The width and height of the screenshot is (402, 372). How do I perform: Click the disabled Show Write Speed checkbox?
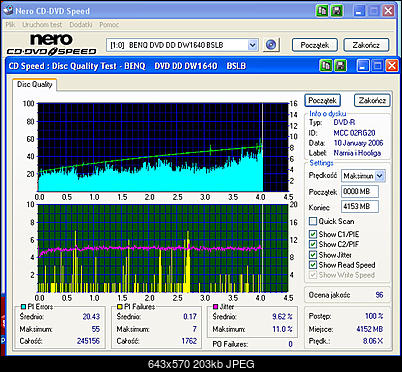coord(313,275)
